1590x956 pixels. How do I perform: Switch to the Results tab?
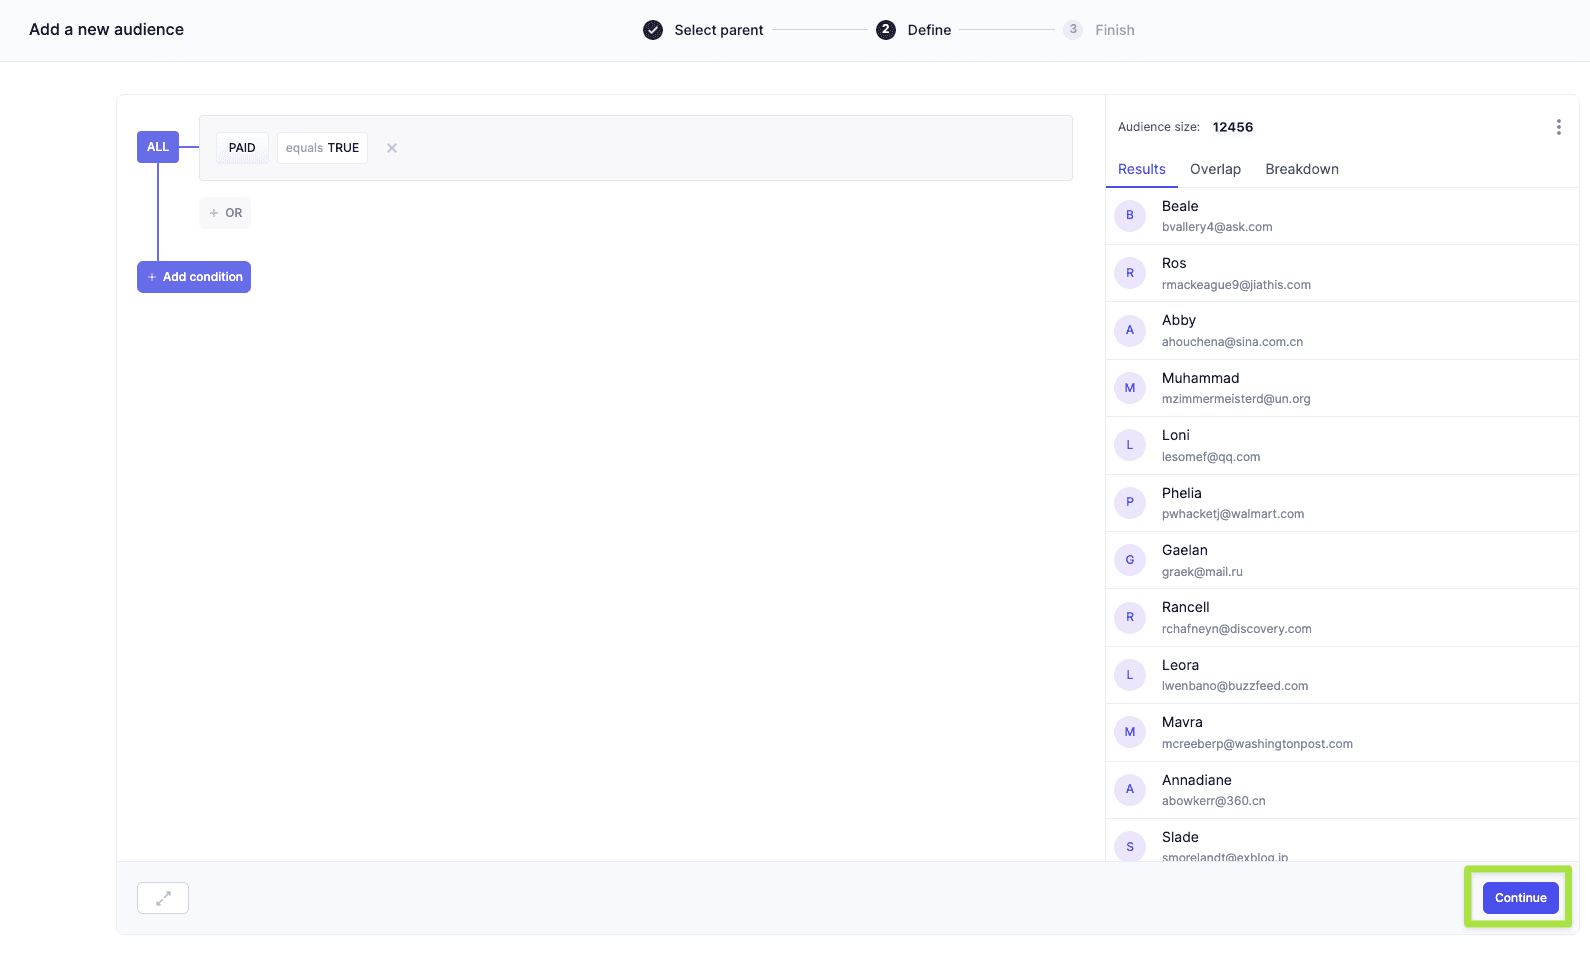click(x=1142, y=169)
